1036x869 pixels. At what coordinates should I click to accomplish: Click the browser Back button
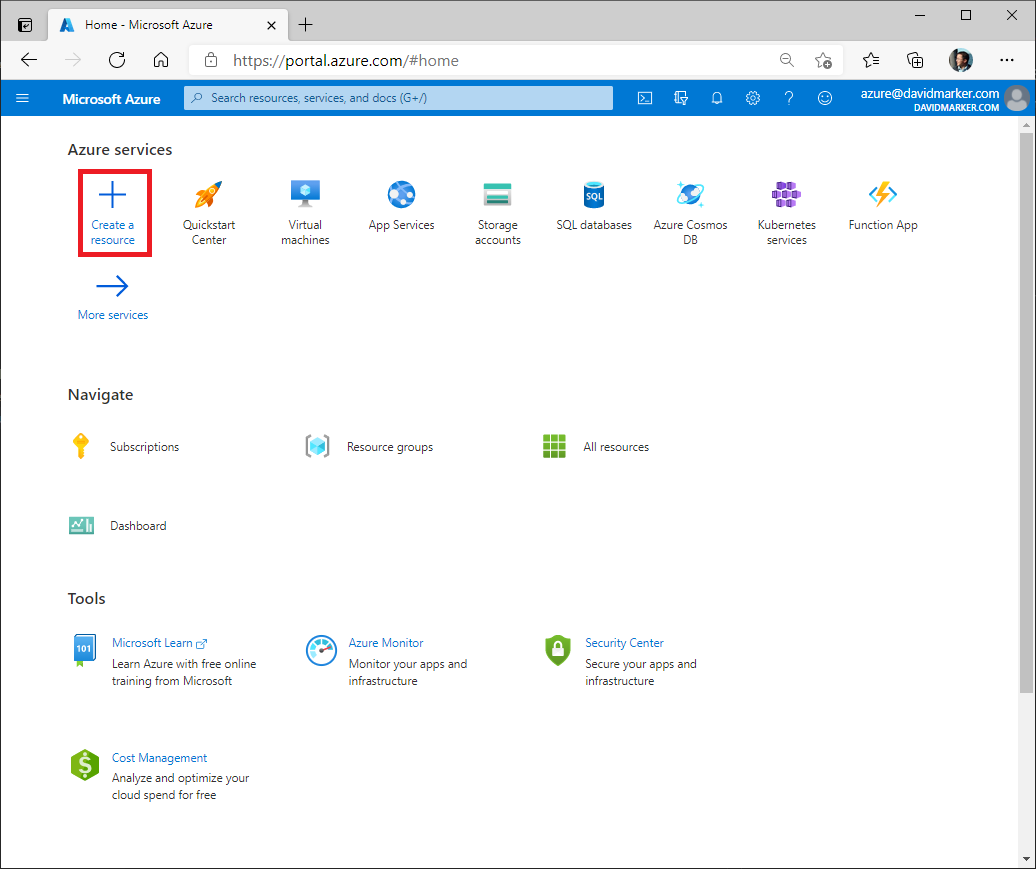tap(29, 60)
